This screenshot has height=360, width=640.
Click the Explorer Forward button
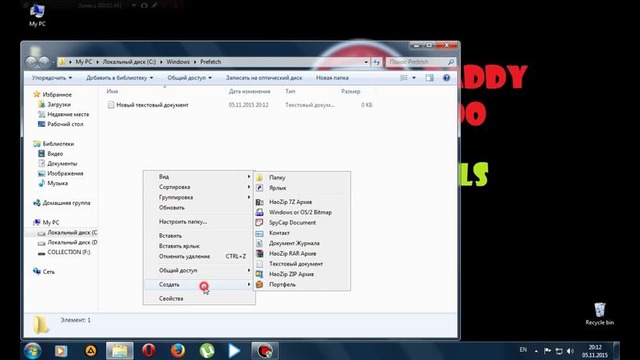[44, 62]
